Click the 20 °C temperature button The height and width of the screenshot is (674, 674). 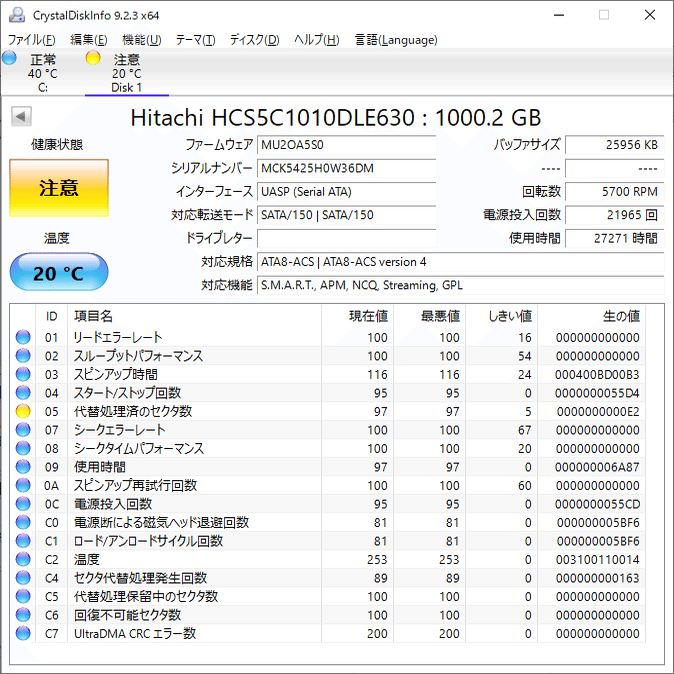[59, 273]
